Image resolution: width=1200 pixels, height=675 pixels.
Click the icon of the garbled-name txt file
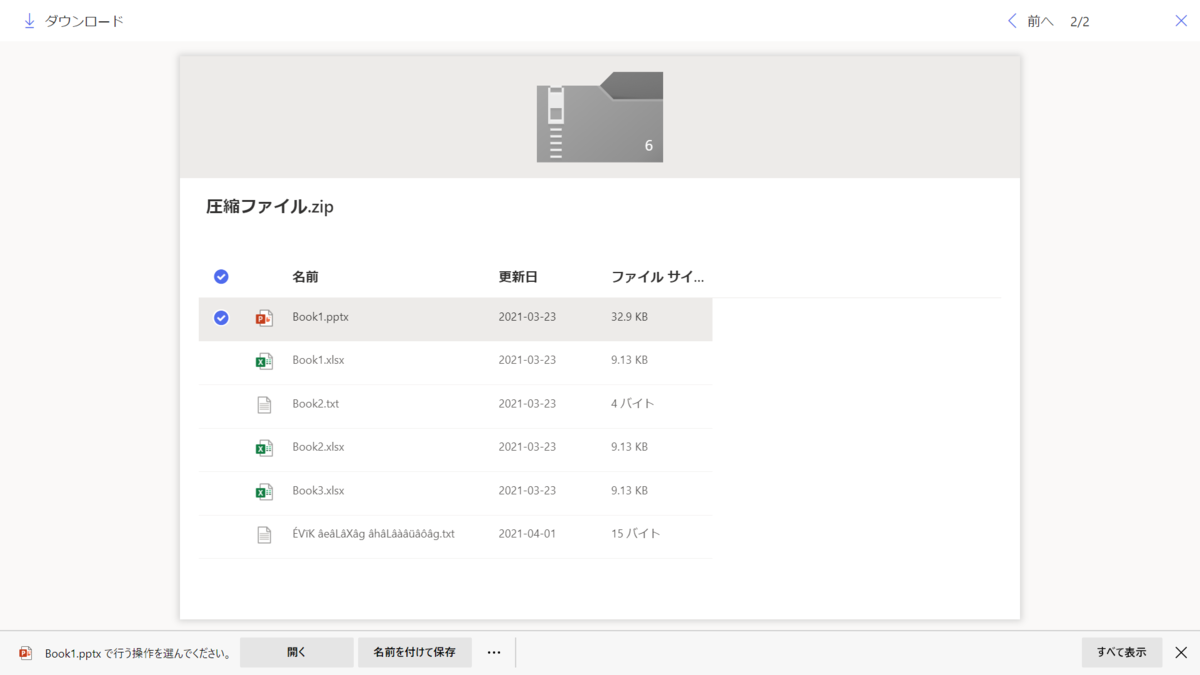pos(264,535)
